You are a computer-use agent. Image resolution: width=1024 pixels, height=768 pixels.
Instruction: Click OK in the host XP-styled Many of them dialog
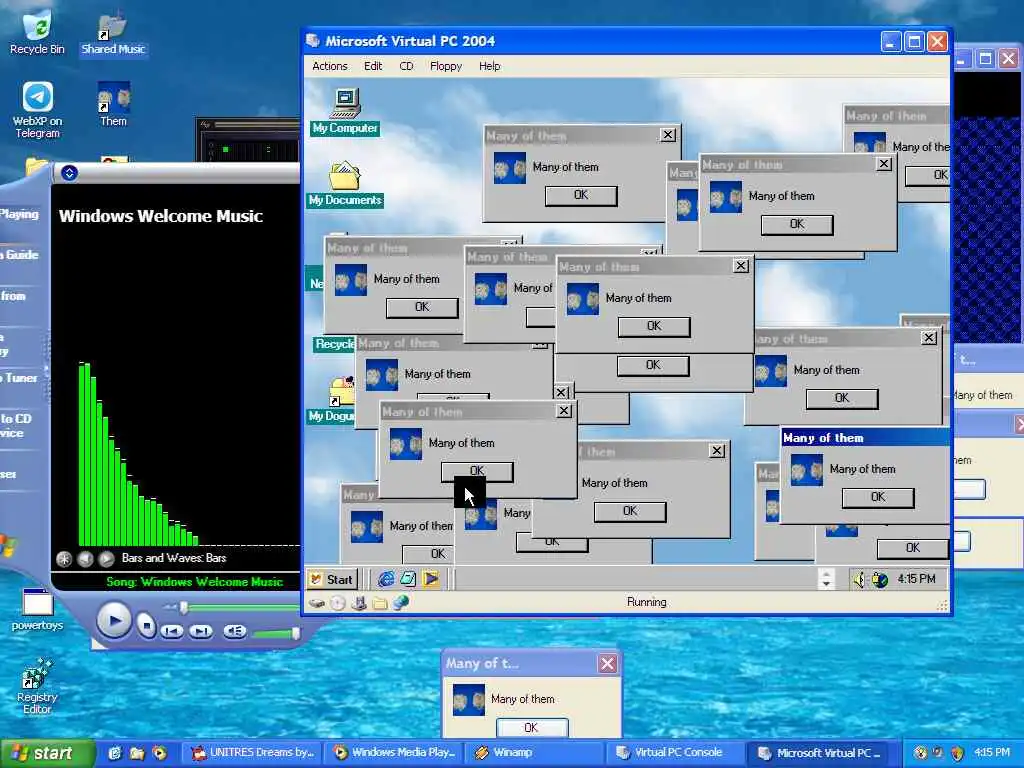point(532,728)
